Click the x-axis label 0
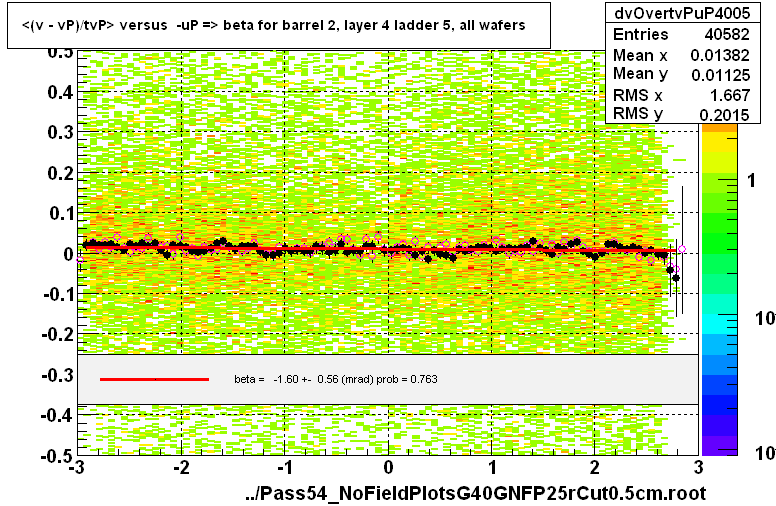The width and height of the screenshot is (776, 506). (x=388, y=467)
